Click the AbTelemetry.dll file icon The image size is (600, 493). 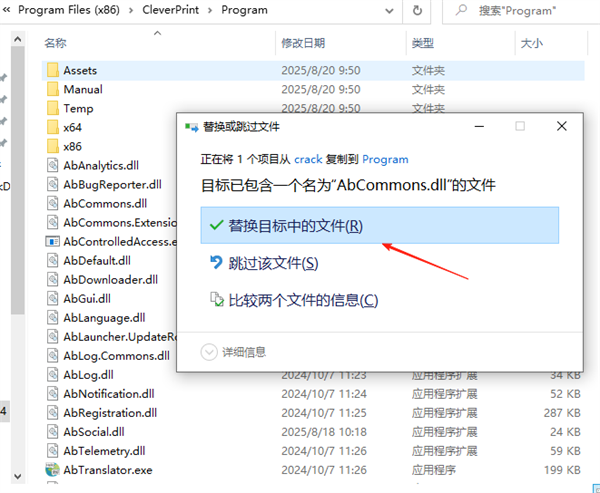(52, 451)
